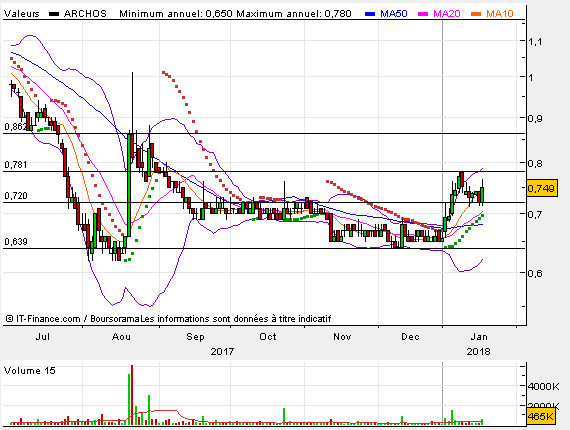Click the largest red volume bar
The height and width of the screenshot is (430, 570).
click(x=132, y=395)
